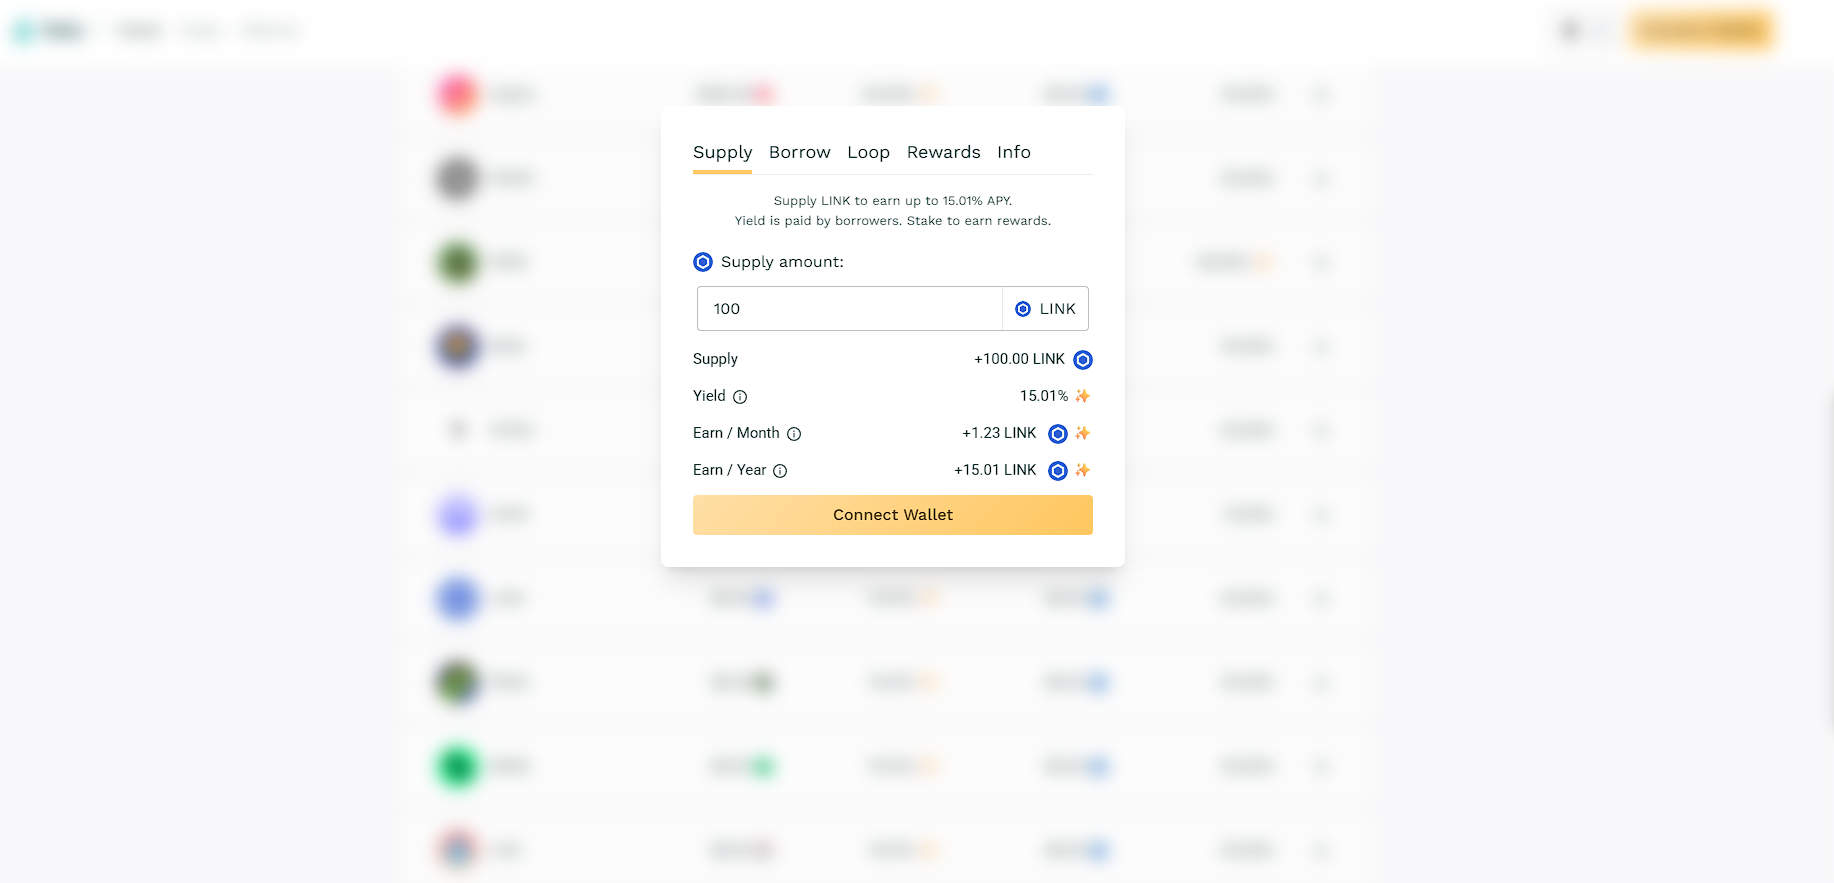Viewport: 1834px width, 883px height.
Task: Click the sparkle icon in Earn / Month row
Action: (x=1082, y=433)
